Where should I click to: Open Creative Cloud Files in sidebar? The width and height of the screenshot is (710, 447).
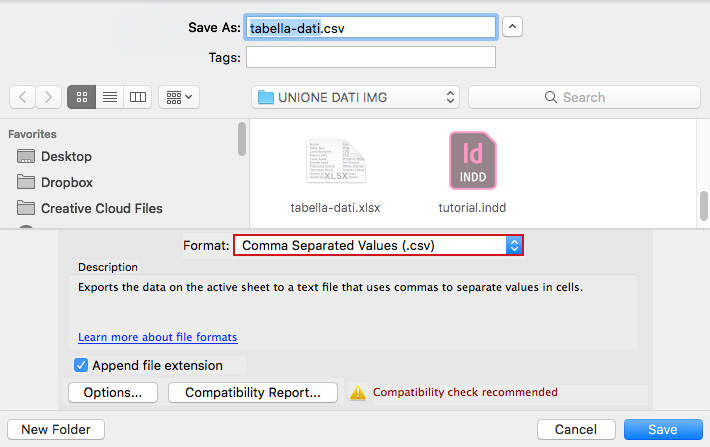[90, 208]
